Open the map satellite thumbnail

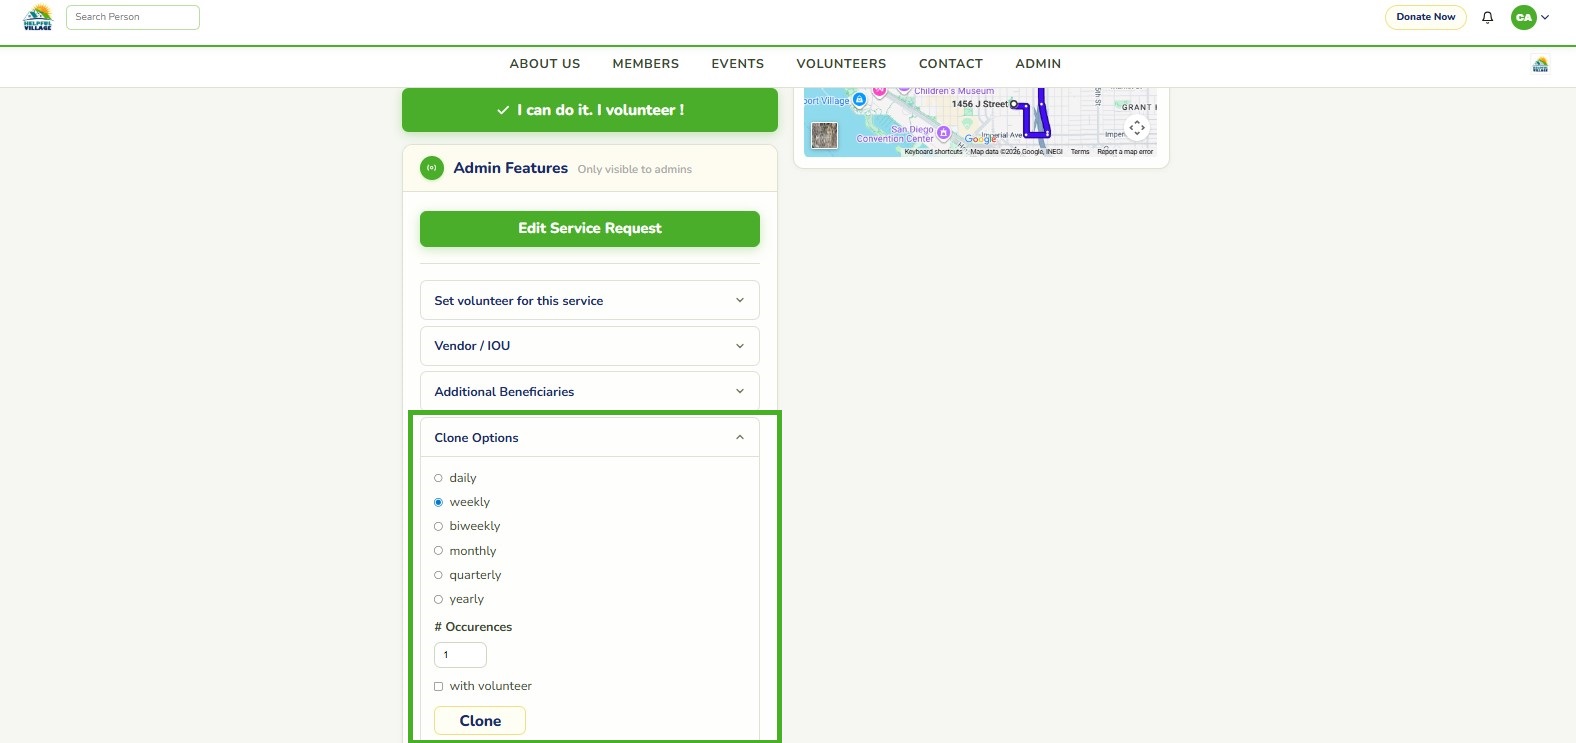pyautogui.click(x=824, y=135)
